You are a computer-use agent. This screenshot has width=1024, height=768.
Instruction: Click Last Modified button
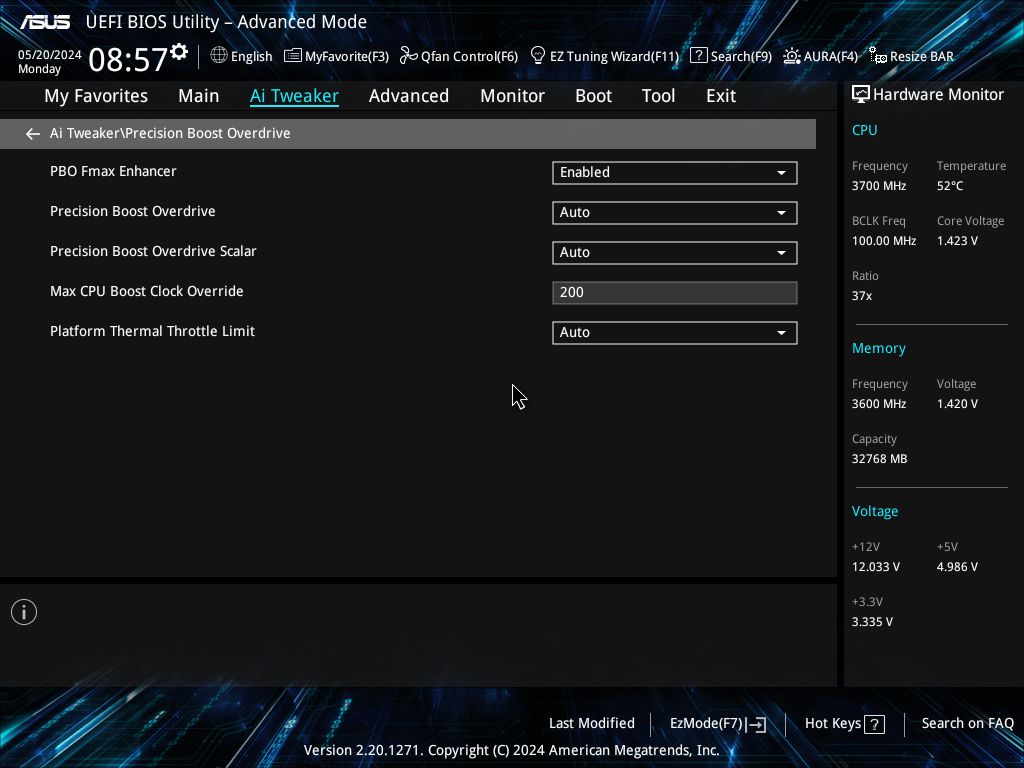[592, 723]
